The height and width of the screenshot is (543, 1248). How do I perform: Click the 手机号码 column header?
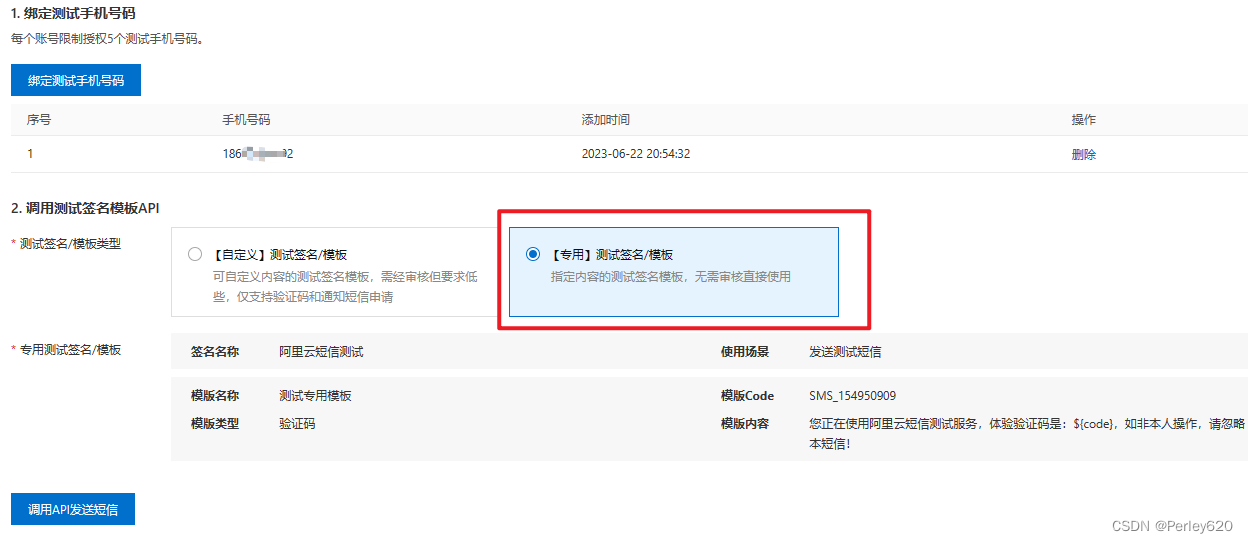[x=246, y=119]
